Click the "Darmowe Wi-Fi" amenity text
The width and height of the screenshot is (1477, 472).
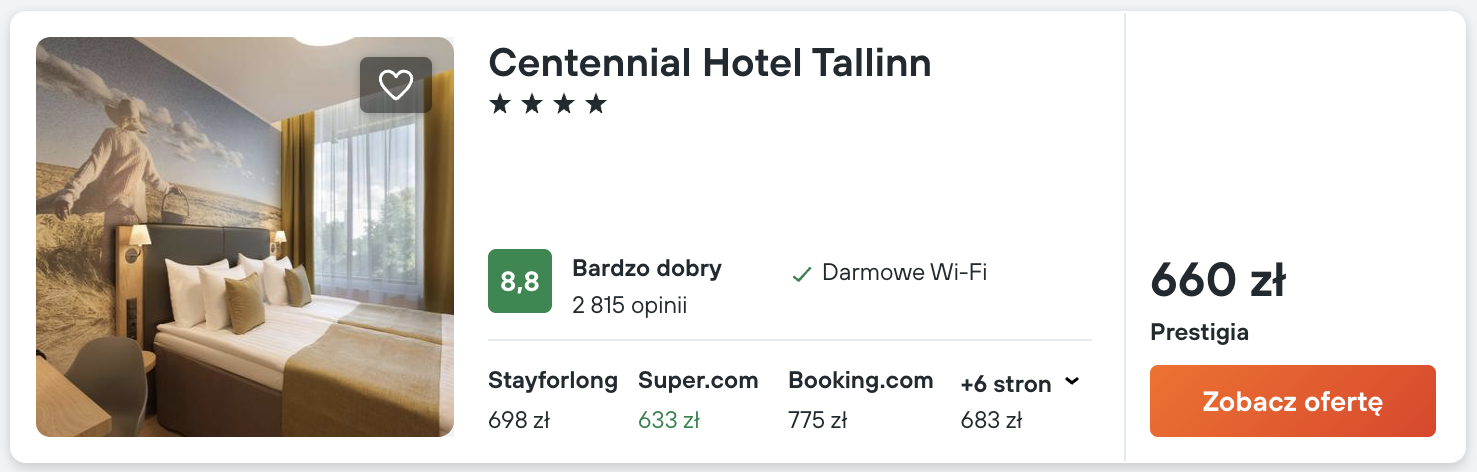904,272
